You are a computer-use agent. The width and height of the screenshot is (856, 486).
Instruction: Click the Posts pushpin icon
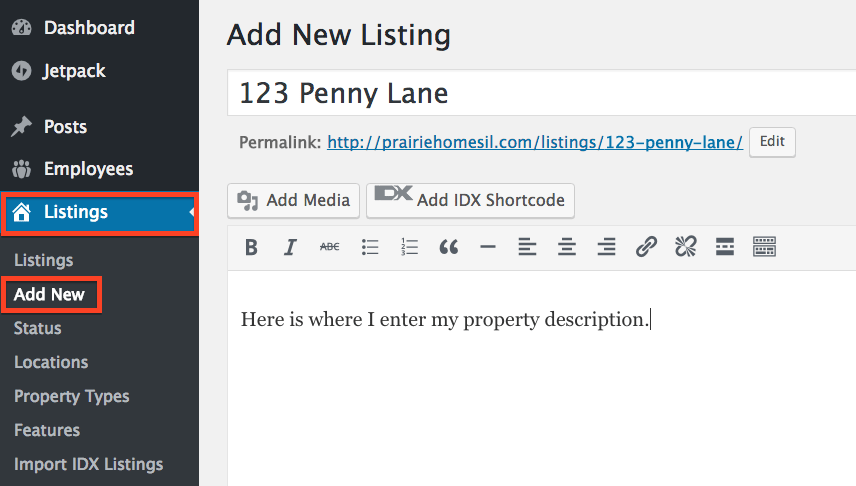pos(22,127)
